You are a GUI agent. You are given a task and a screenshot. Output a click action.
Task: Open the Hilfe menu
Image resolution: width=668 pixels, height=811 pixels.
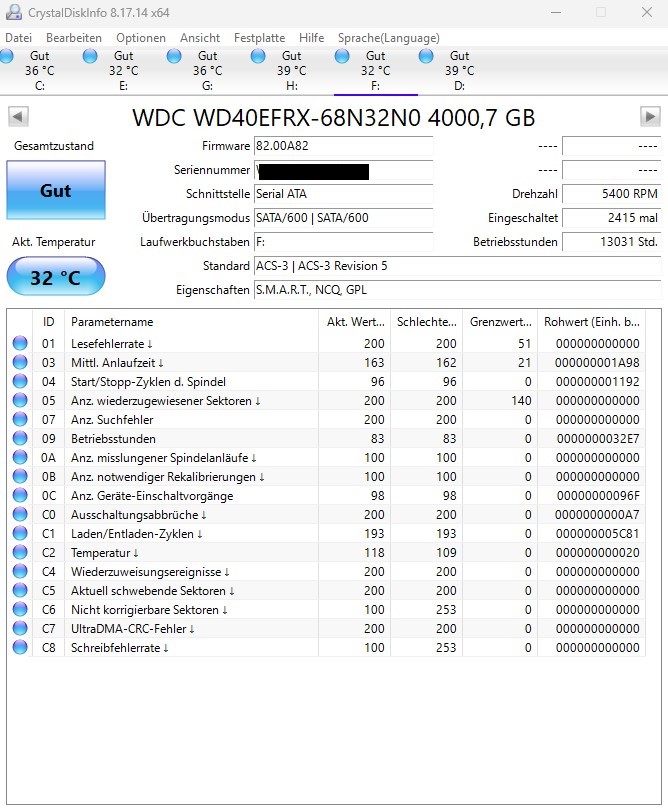tap(311, 38)
